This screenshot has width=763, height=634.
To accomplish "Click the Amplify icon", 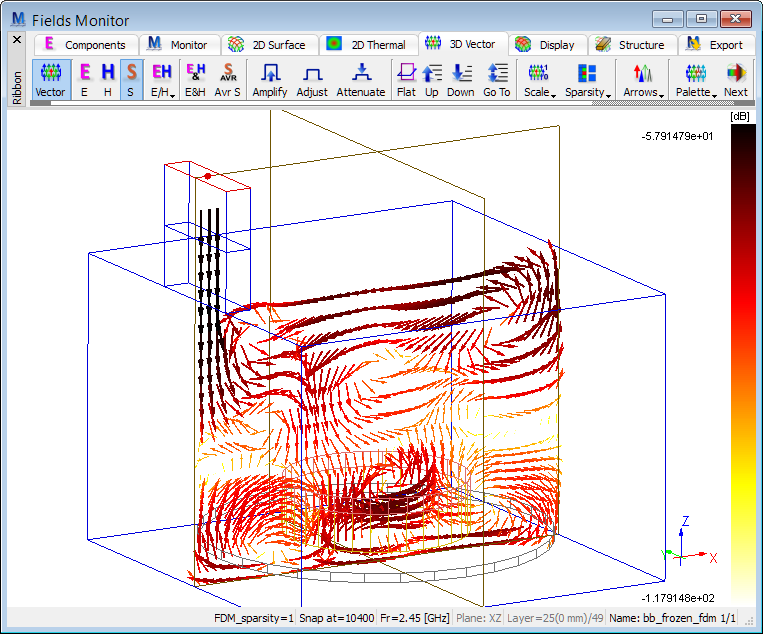I will point(270,79).
